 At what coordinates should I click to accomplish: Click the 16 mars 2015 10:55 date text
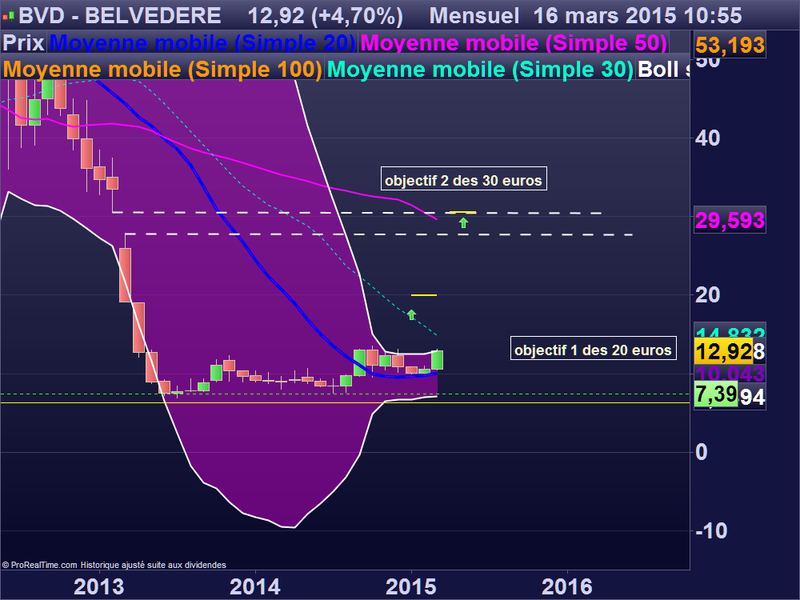point(637,16)
